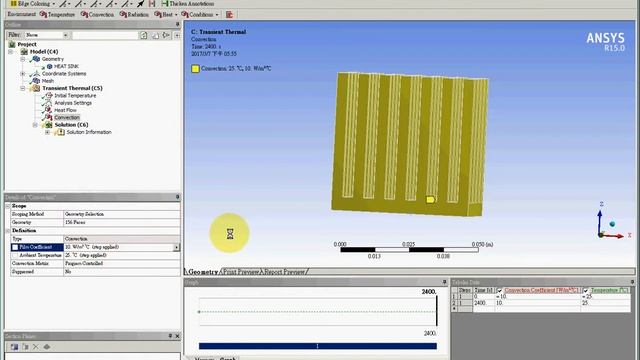Pin the Details of Convection panel
Image resolution: width=640 pixels, height=360 pixels.
[x=177, y=197]
